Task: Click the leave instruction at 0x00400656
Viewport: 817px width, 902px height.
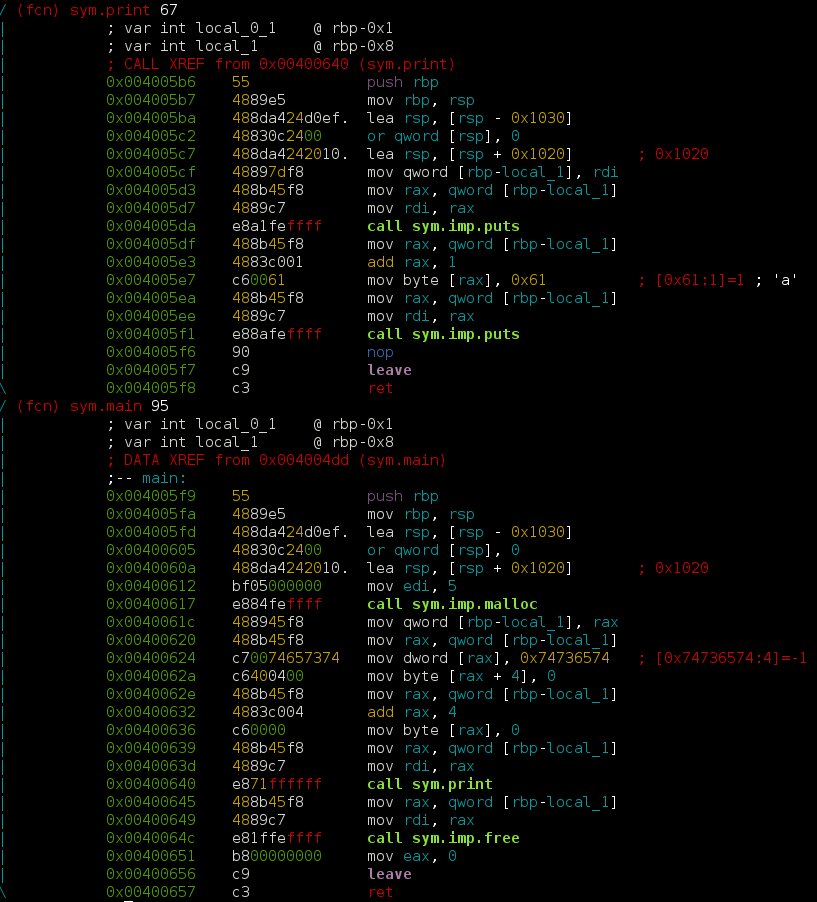Action: 390,874
